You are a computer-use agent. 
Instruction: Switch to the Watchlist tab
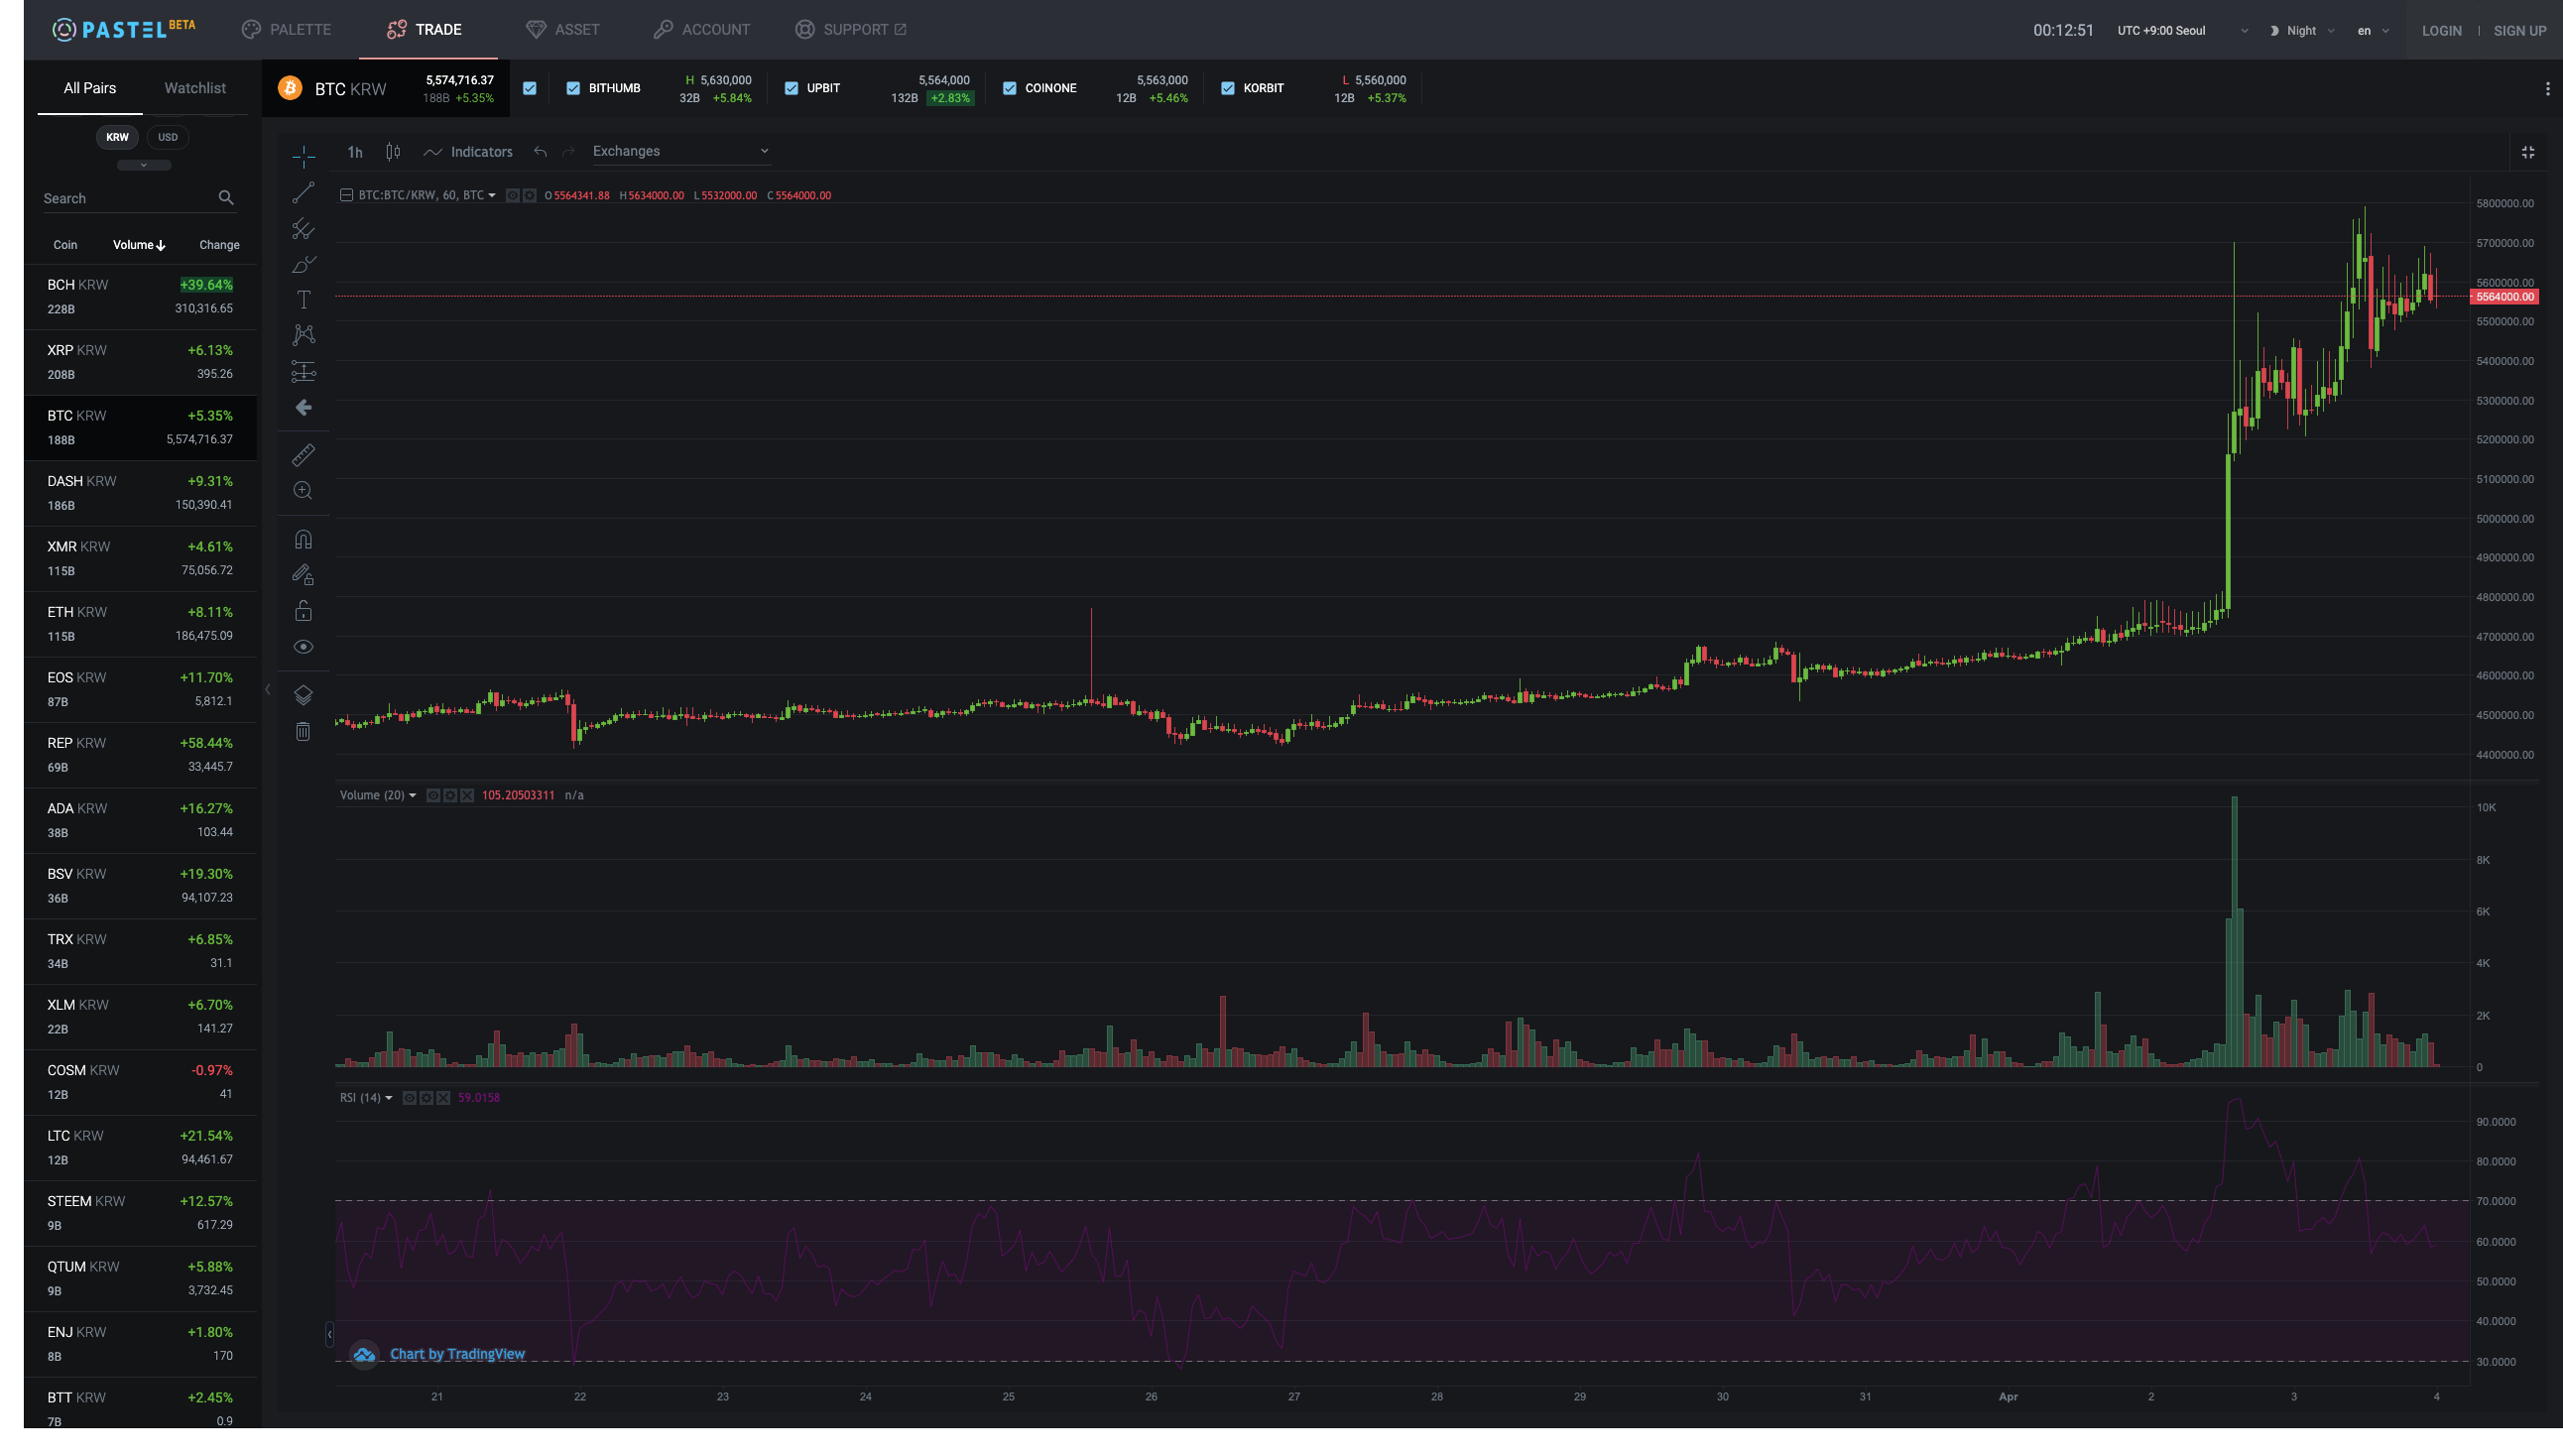pos(195,88)
